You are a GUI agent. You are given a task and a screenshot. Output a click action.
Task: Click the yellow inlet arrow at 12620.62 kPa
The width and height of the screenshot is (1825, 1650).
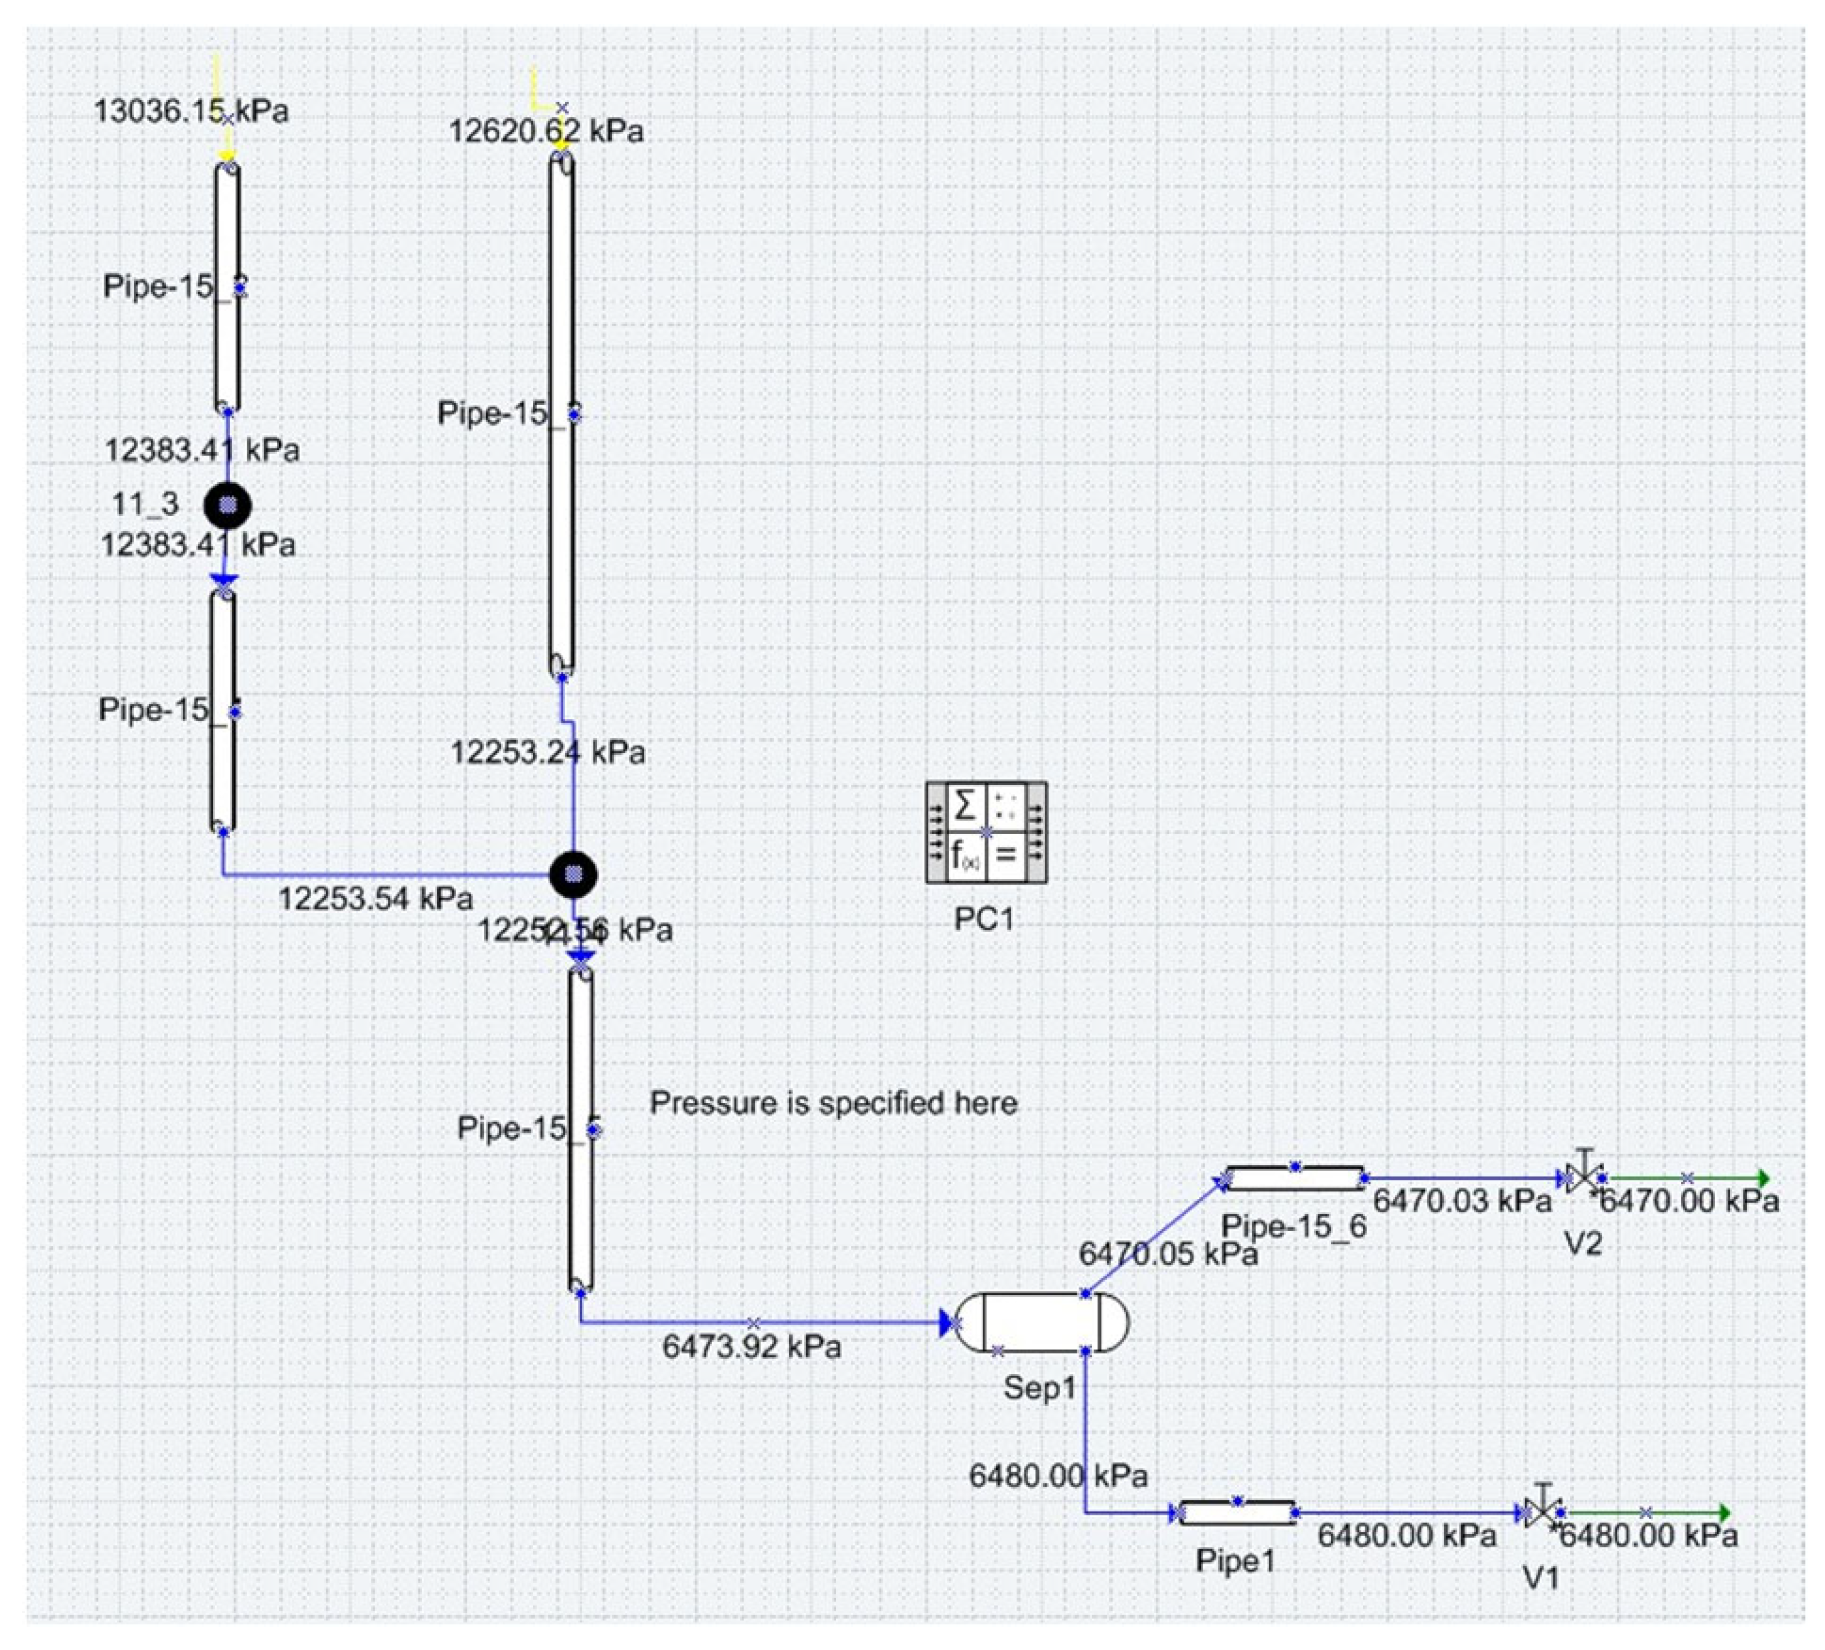click(x=561, y=144)
